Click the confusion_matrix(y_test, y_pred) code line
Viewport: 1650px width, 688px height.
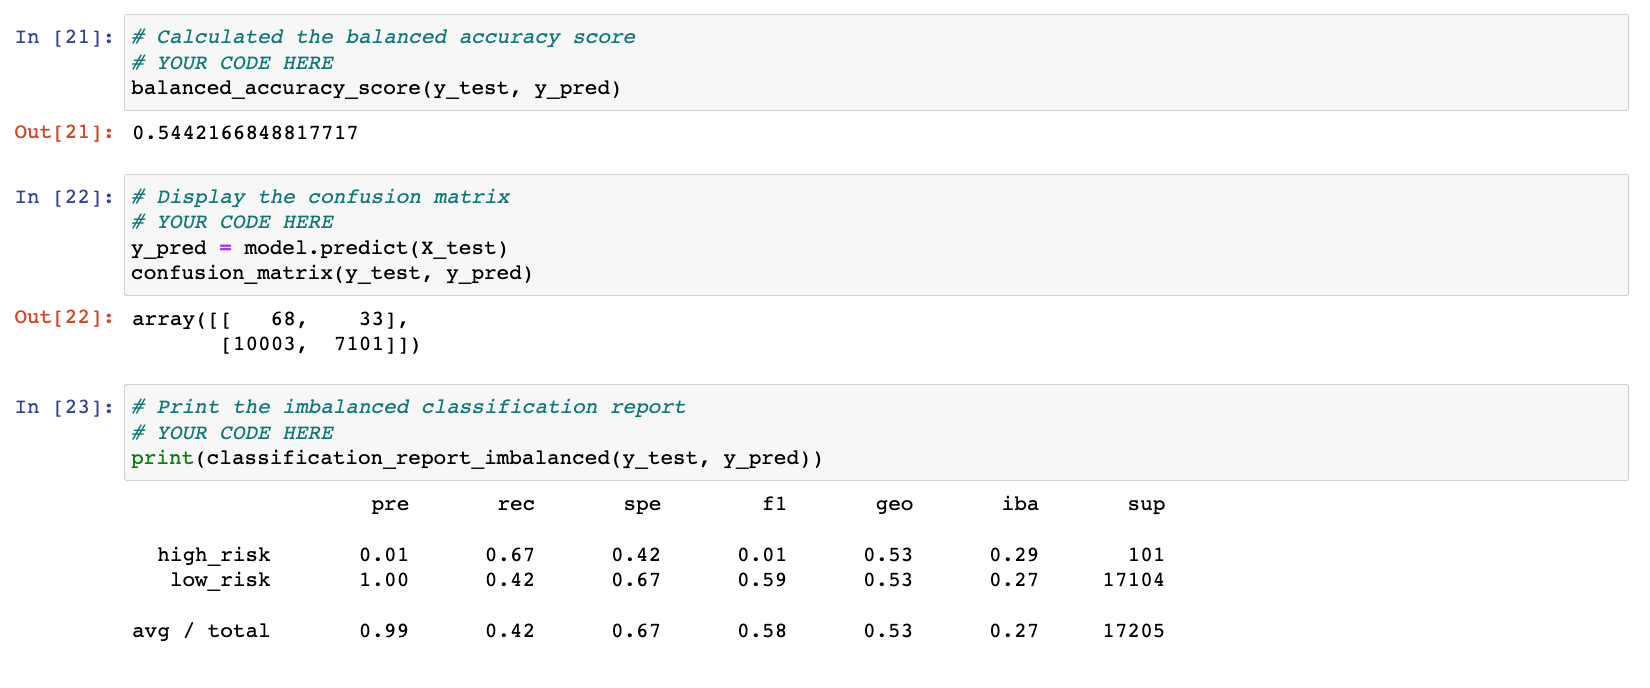(x=332, y=273)
